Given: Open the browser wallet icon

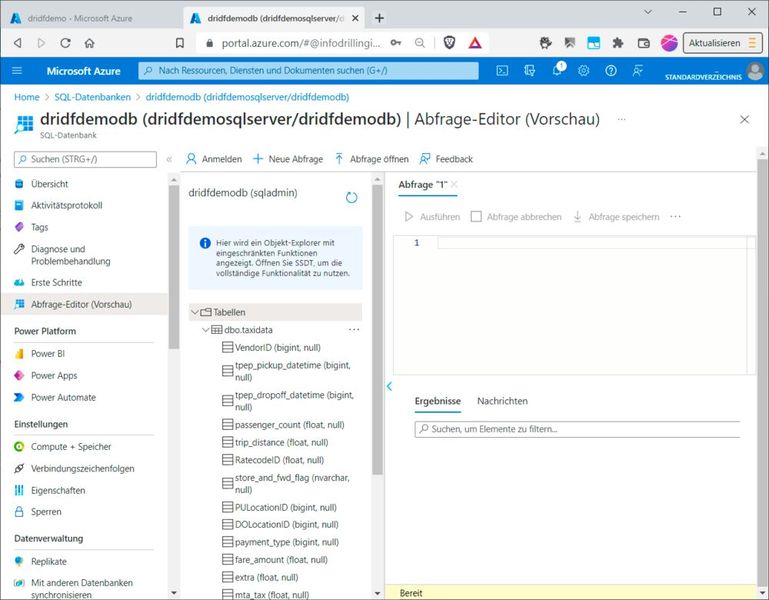Looking at the screenshot, I should pos(643,43).
